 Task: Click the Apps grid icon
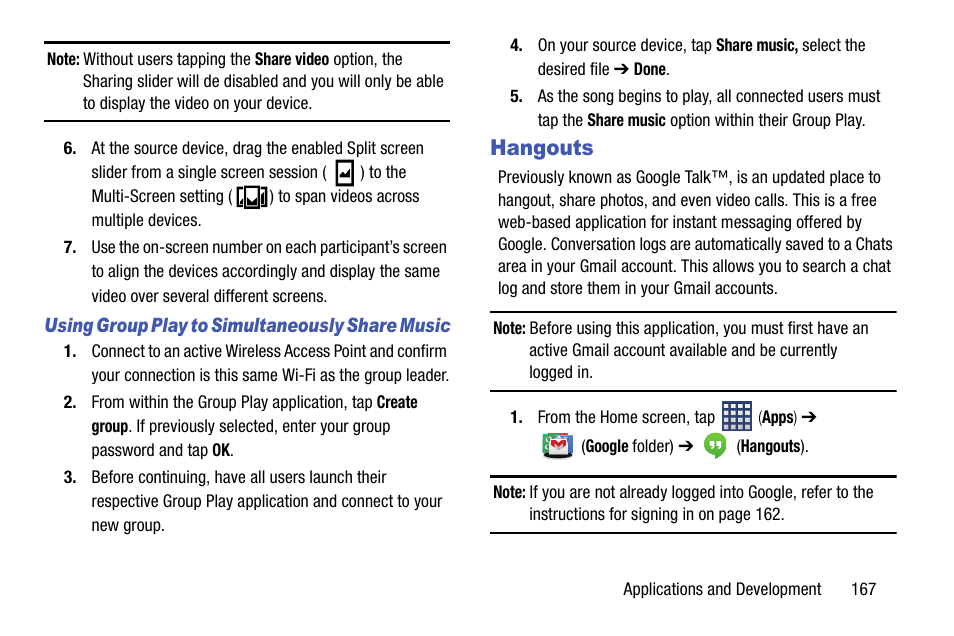(x=736, y=416)
